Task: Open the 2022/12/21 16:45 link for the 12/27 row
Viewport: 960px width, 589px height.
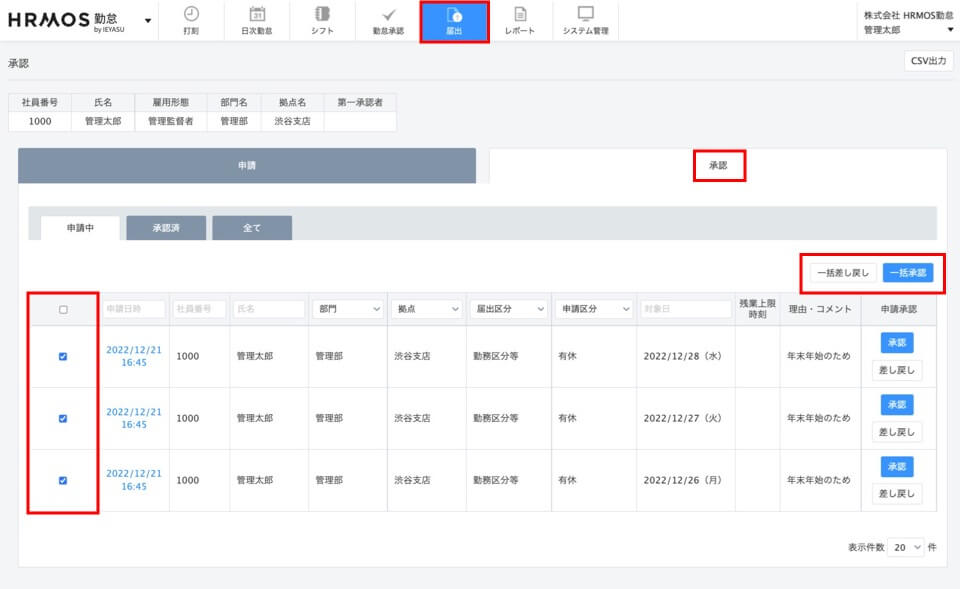Action: click(134, 418)
